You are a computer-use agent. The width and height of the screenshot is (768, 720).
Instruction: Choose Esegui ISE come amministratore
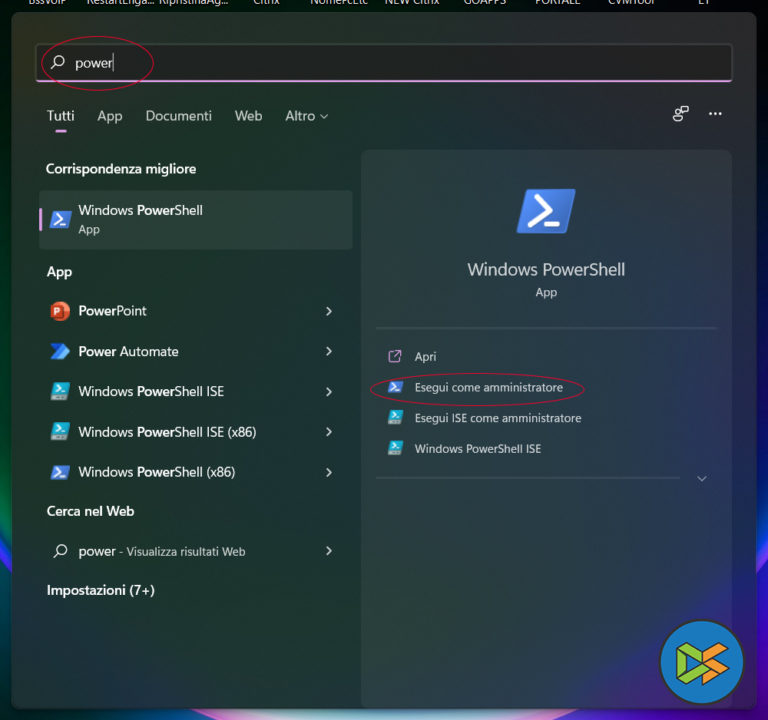click(497, 418)
